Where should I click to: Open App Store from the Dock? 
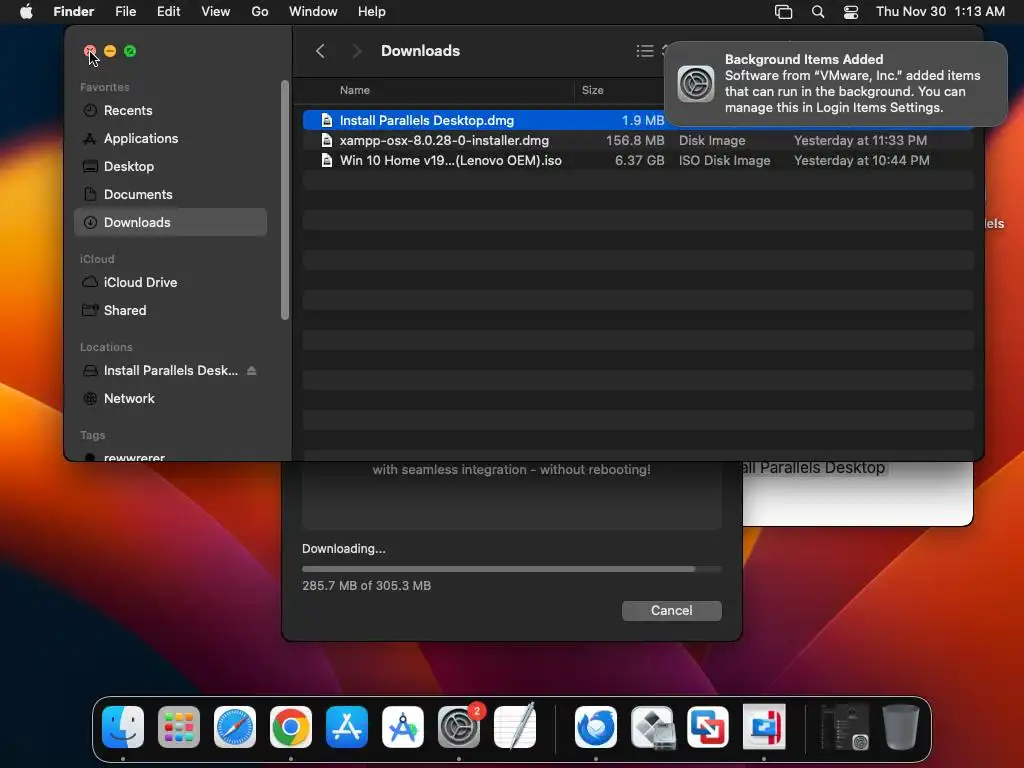pyautogui.click(x=347, y=727)
